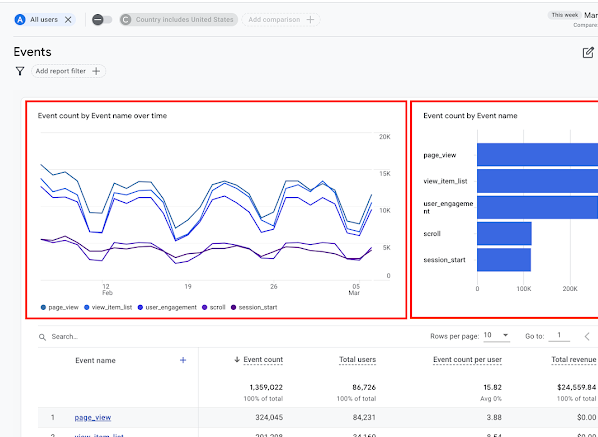Click the C badge icon on Country comparison
This screenshot has width=598, height=437.
click(x=125, y=20)
